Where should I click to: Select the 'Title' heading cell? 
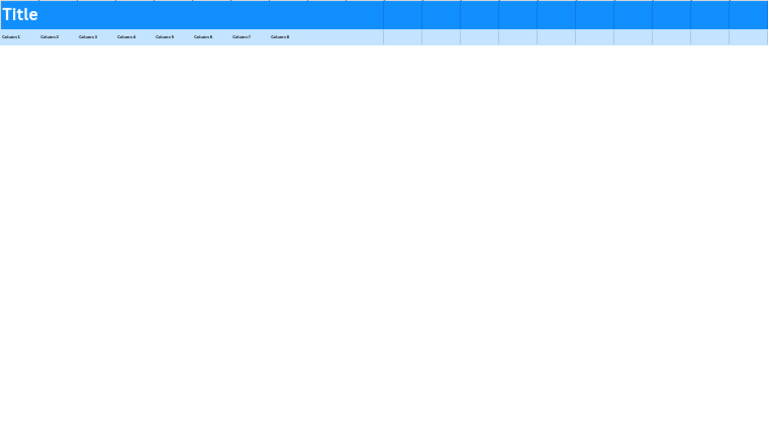click(x=20, y=15)
